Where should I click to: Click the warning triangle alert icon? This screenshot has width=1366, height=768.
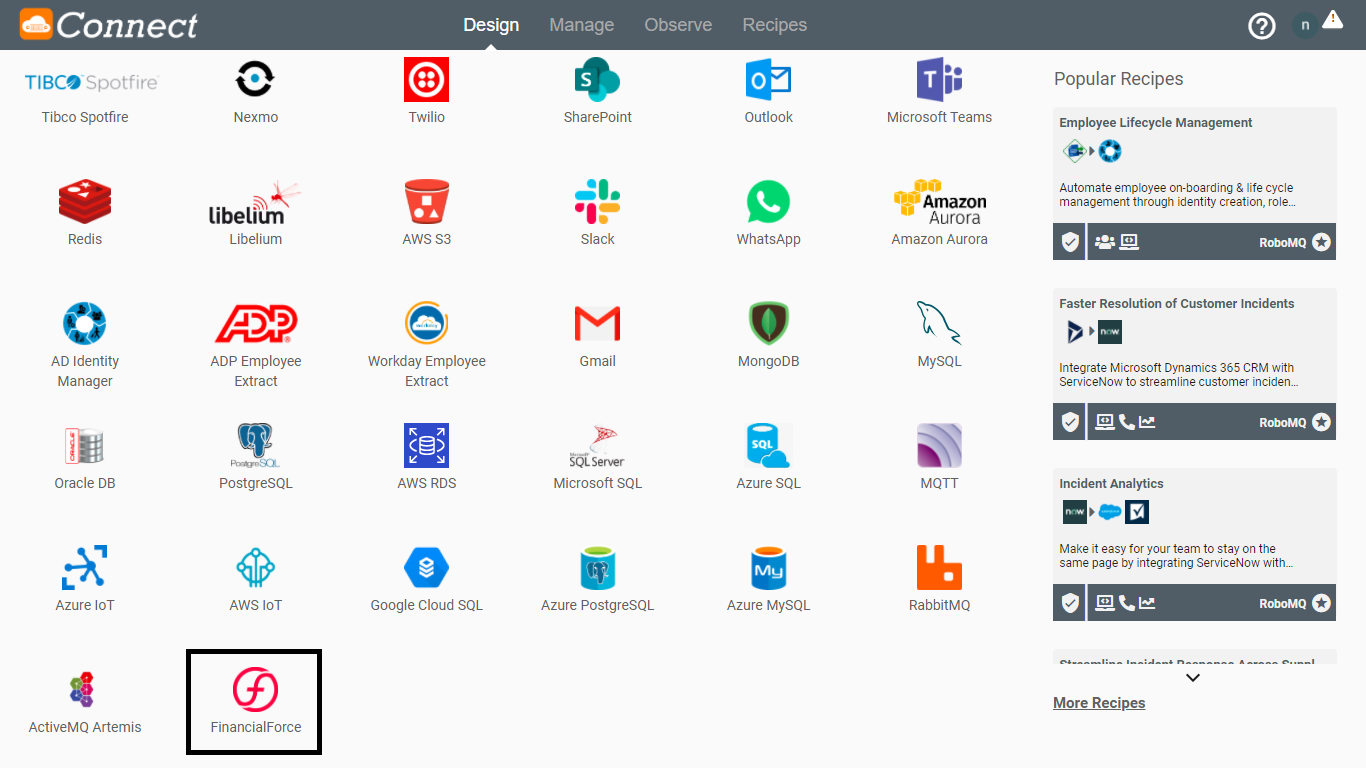coord(1332,19)
